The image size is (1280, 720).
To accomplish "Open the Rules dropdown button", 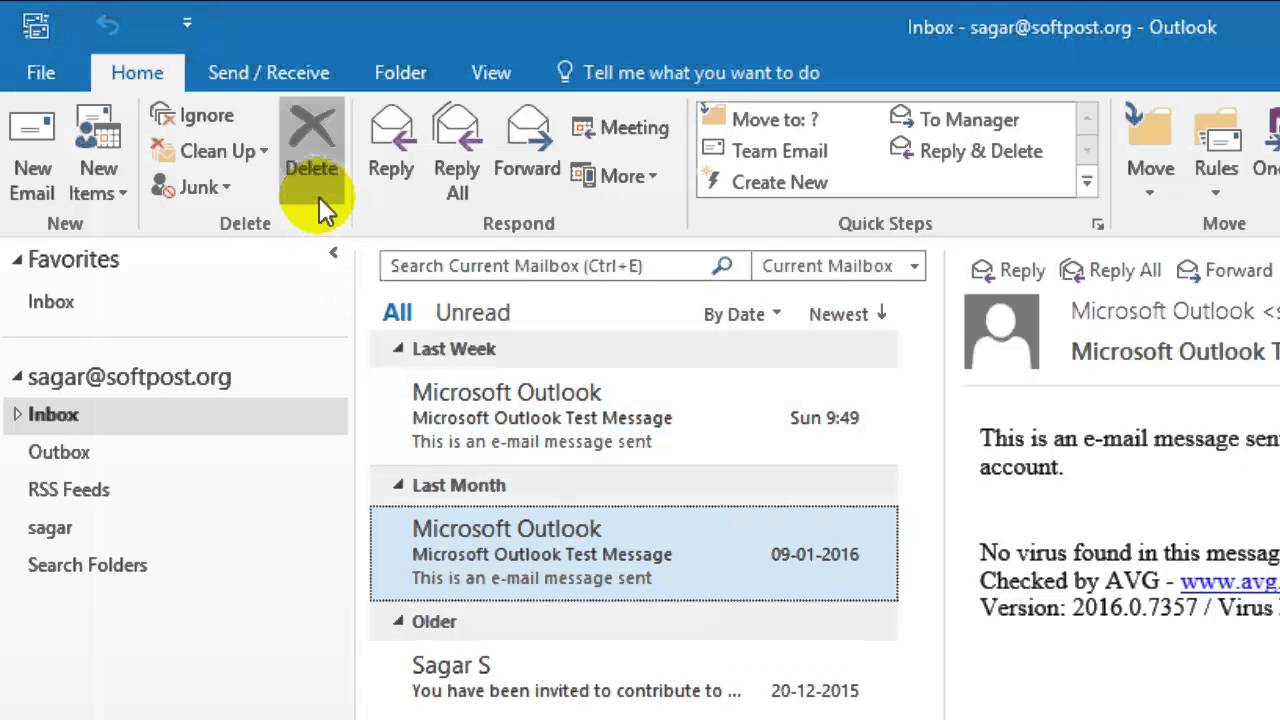I will 1216,153.
